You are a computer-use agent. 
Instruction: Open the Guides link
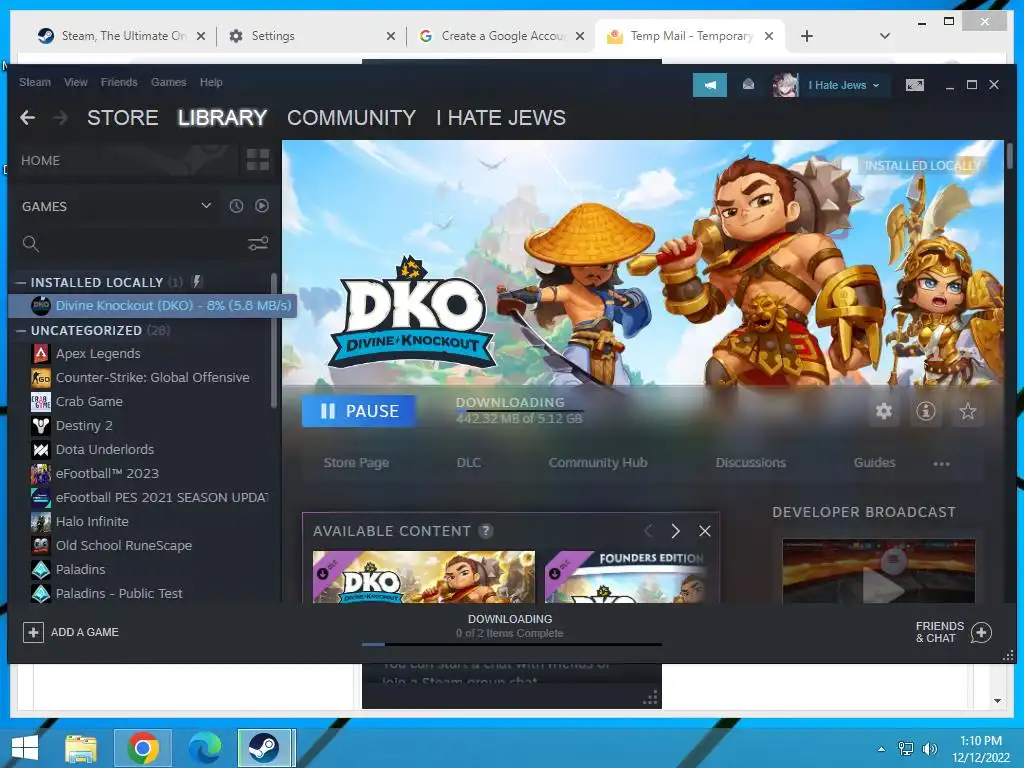coord(874,463)
